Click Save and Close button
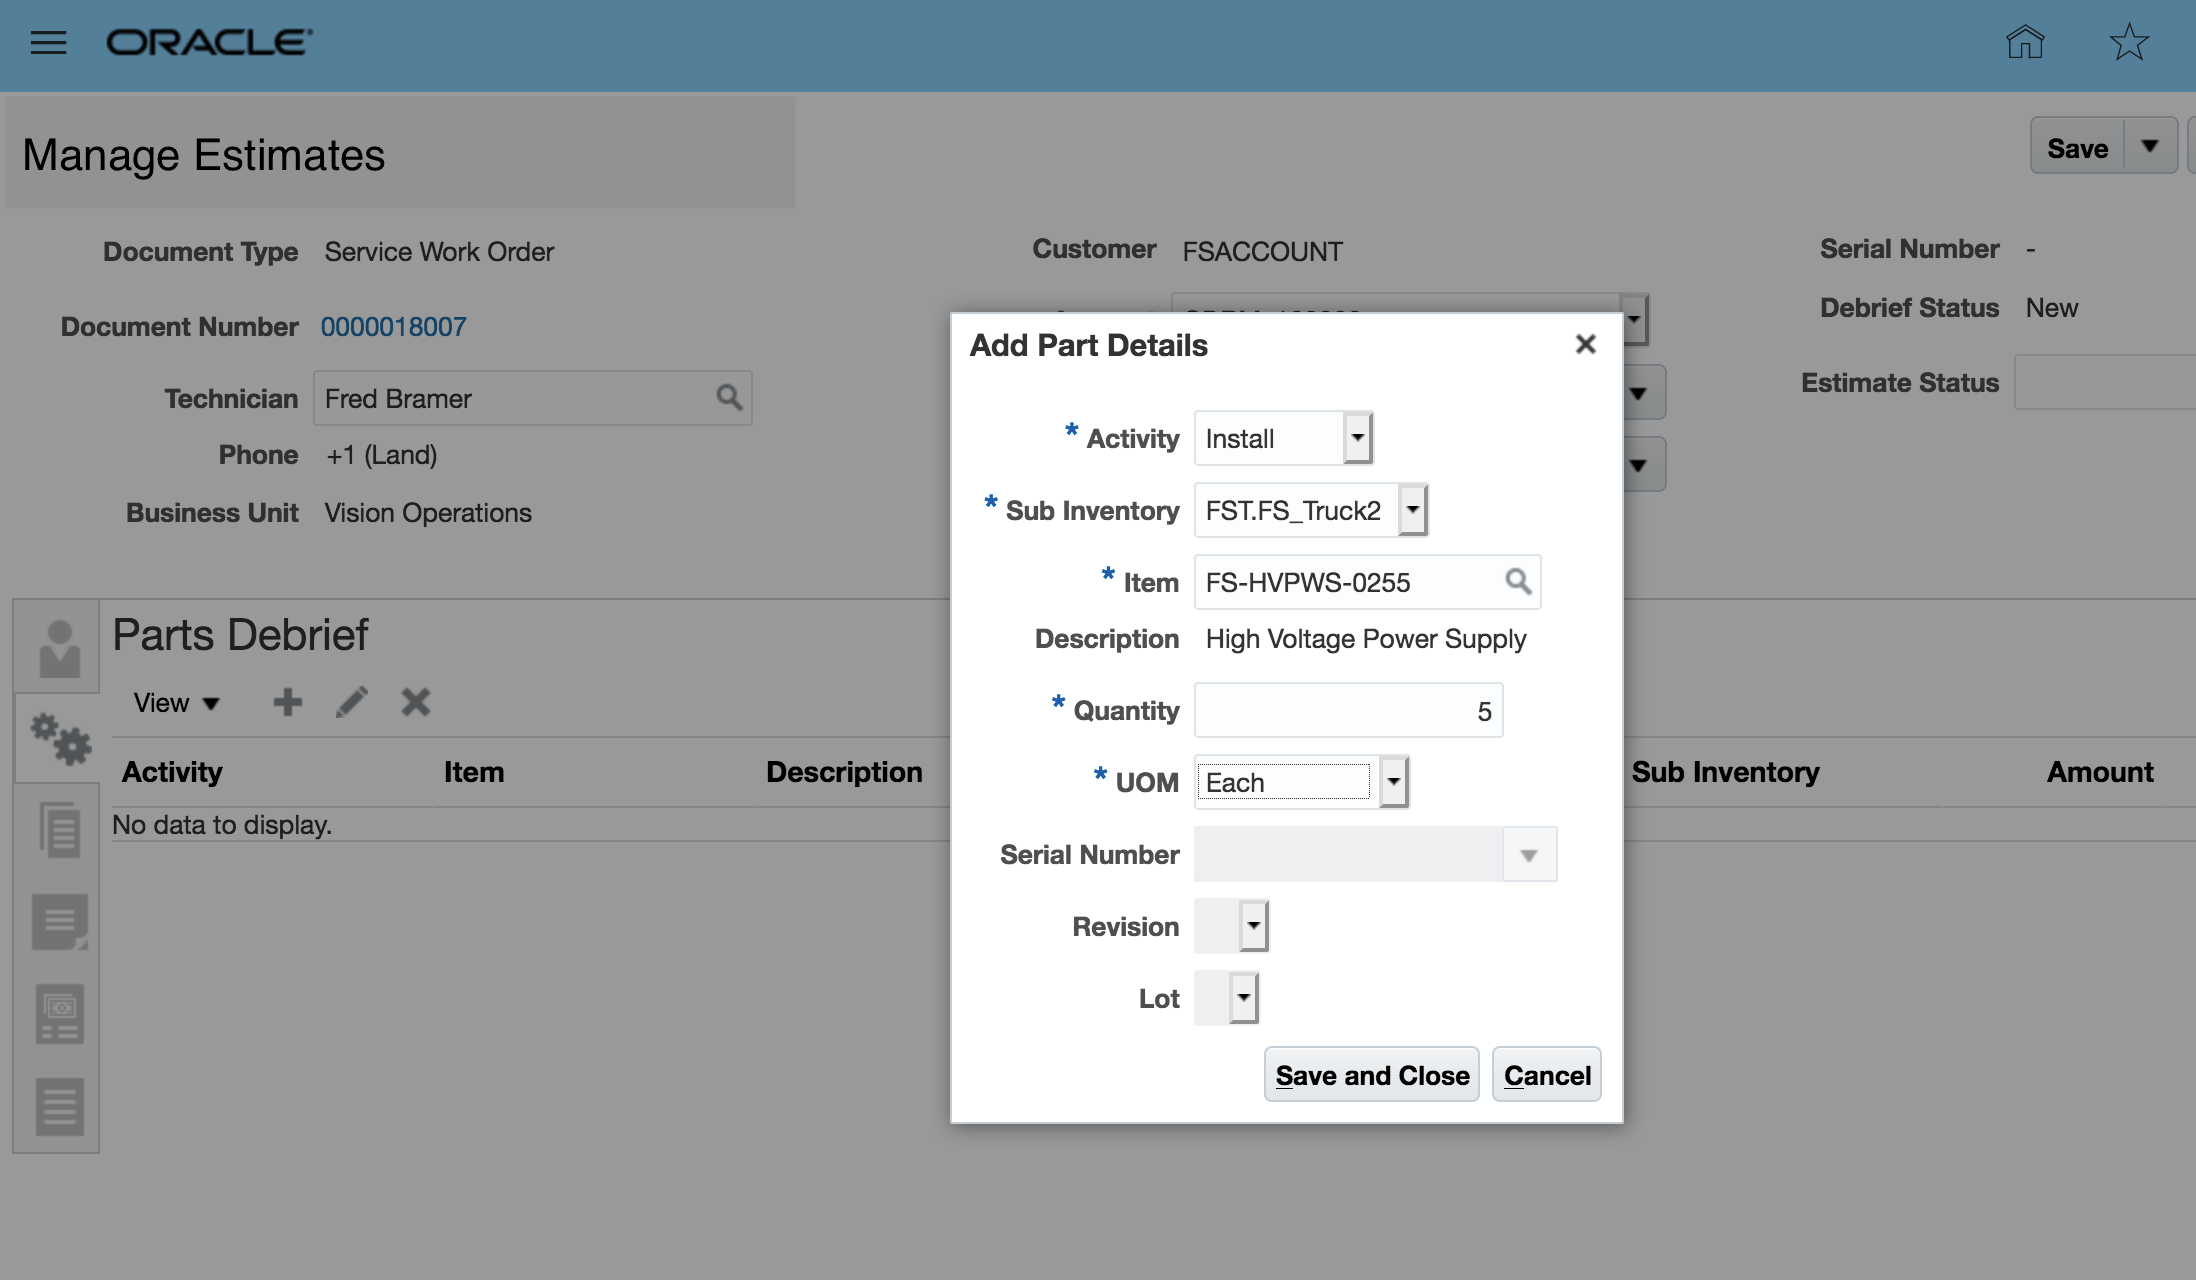Screen dimensions: 2196x1280 click(x=1371, y=1075)
